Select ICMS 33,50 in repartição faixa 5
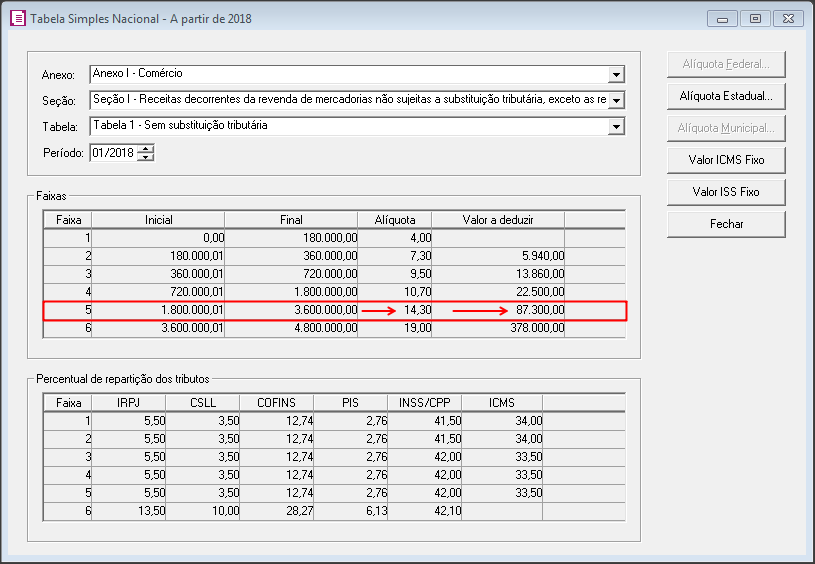This screenshot has width=815, height=564. [x=502, y=493]
